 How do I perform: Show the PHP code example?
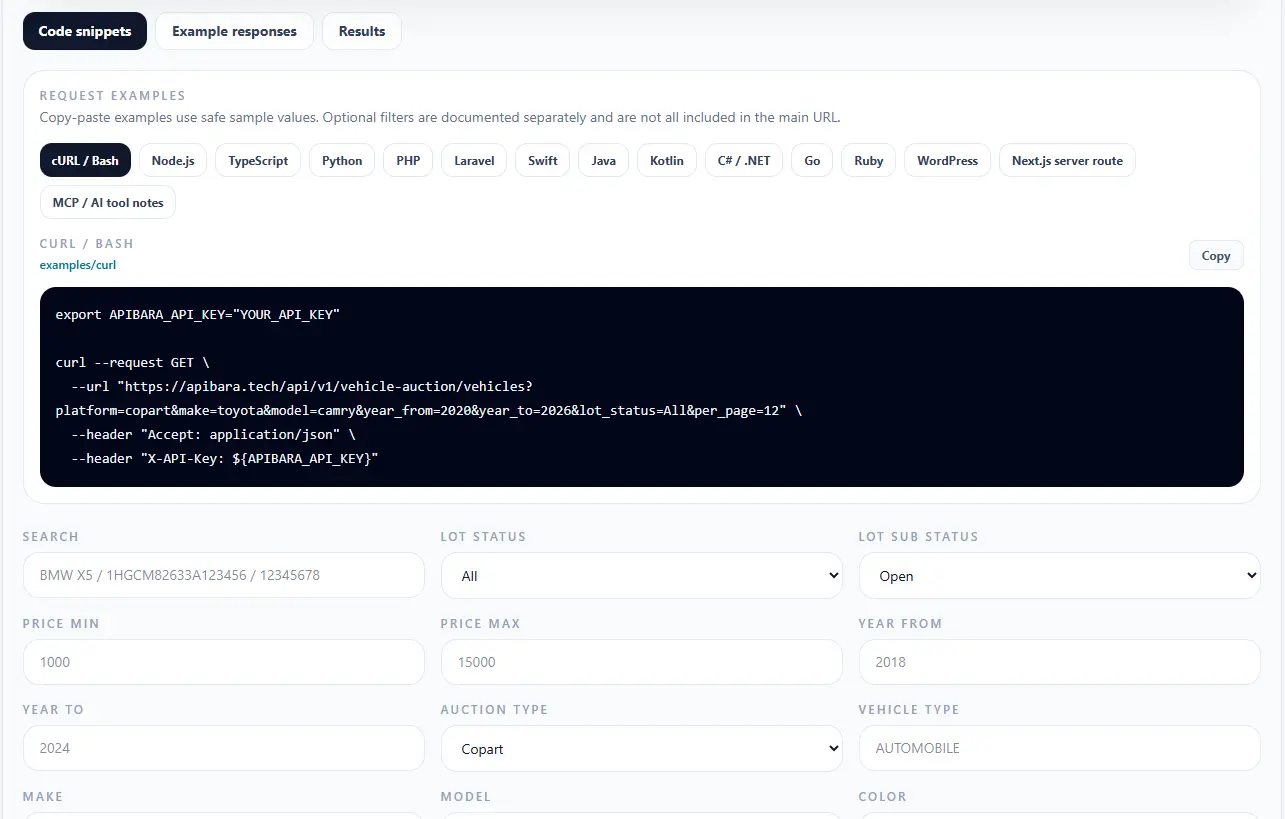point(408,160)
